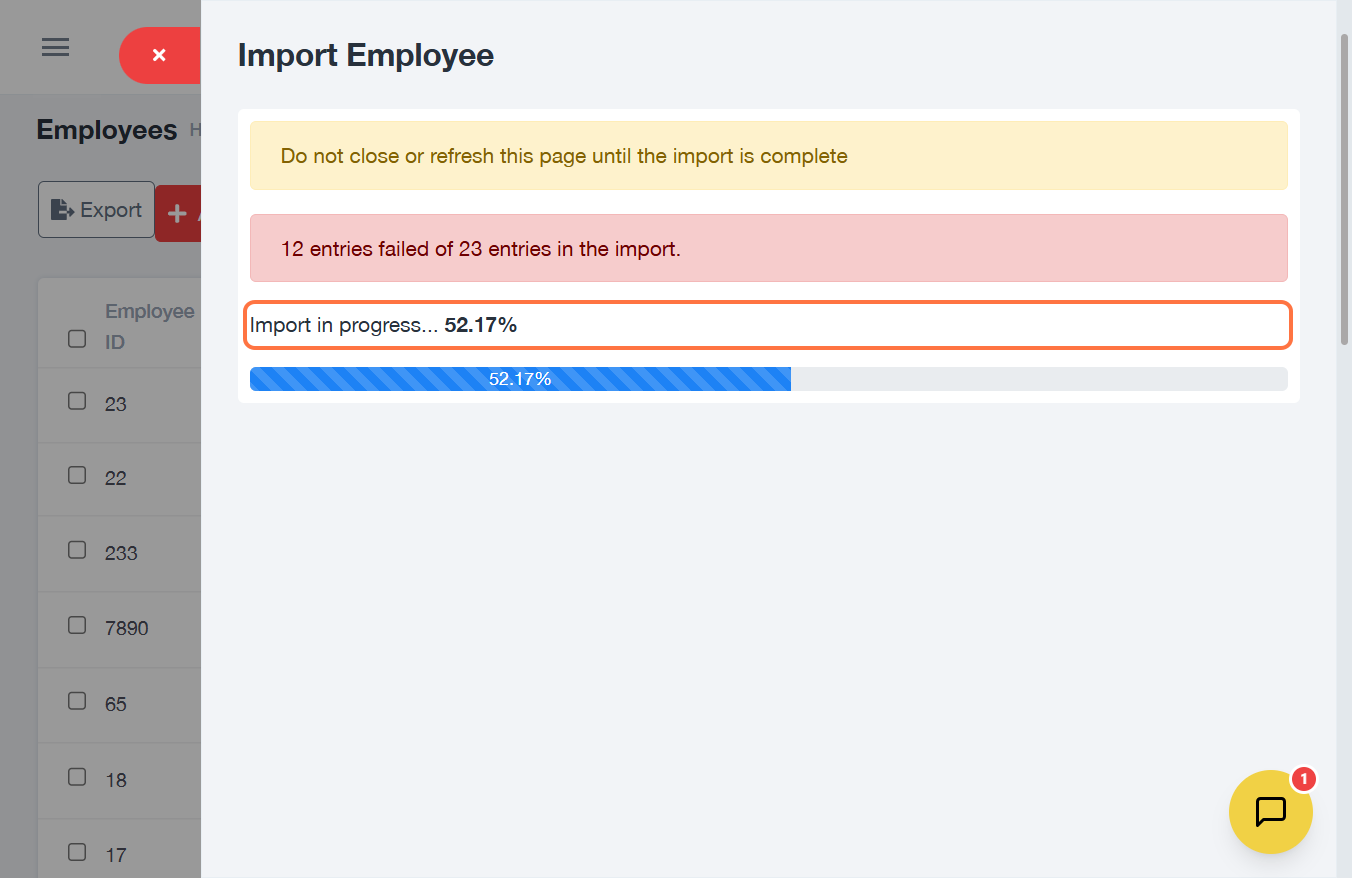This screenshot has width=1352, height=878.
Task: Open the hamburger navigation menu
Action: [x=55, y=47]
